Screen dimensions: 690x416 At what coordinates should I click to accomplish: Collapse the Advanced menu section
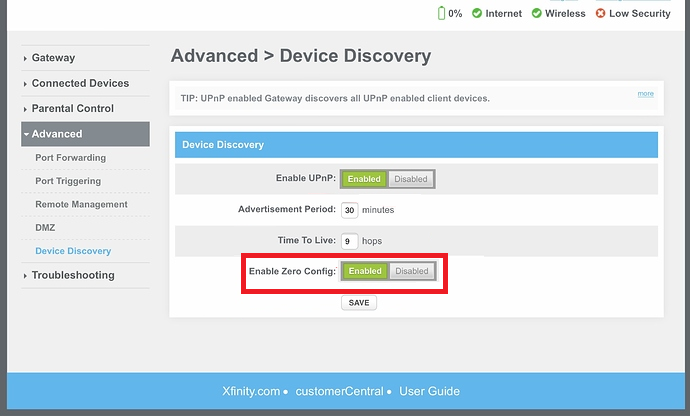[x=57, y=134]
